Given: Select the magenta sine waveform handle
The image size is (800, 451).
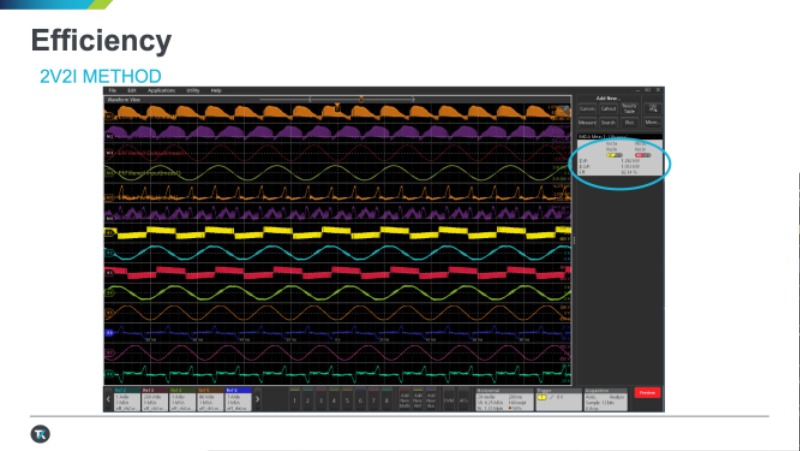Looking at the screenshot, I should pyautogui.click(x=109, y=353).
